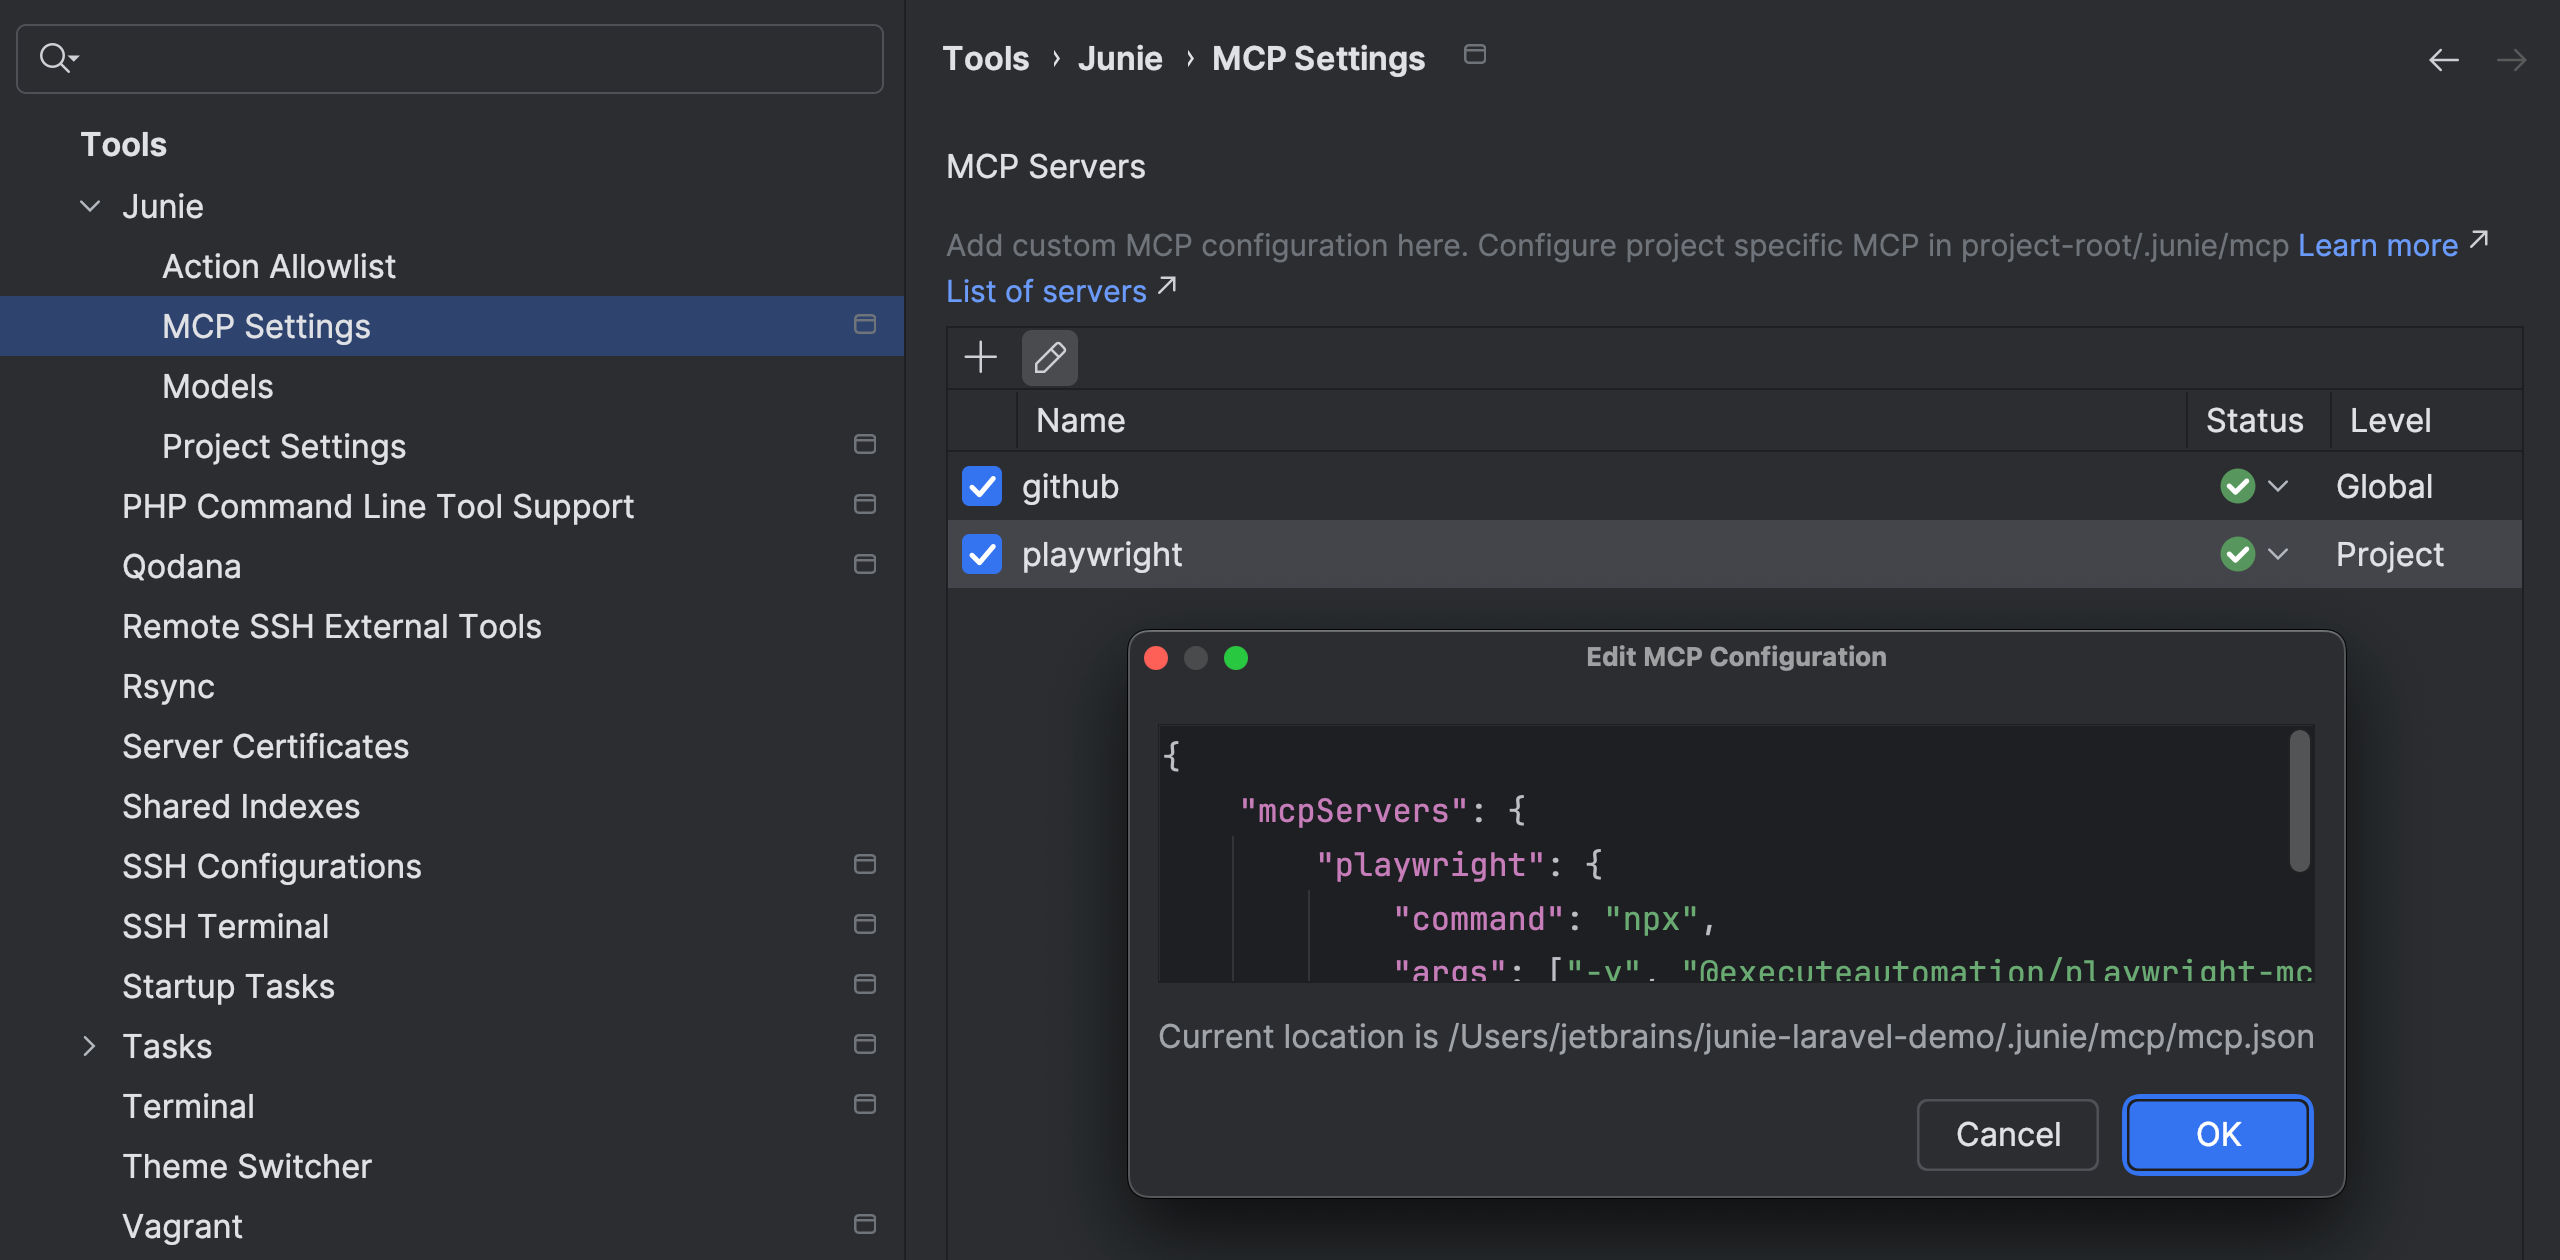
Task: Click the JSON editor vertical scrollbar
Action: point(2299,800)
